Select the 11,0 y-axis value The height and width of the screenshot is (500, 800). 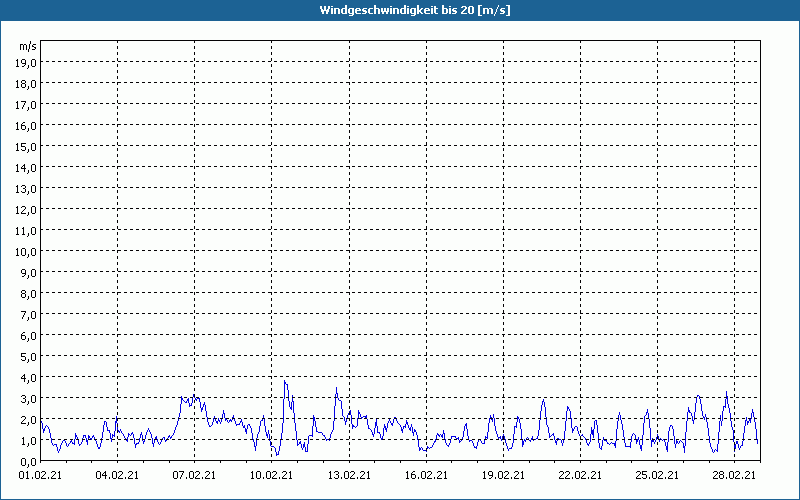(27, 231)
